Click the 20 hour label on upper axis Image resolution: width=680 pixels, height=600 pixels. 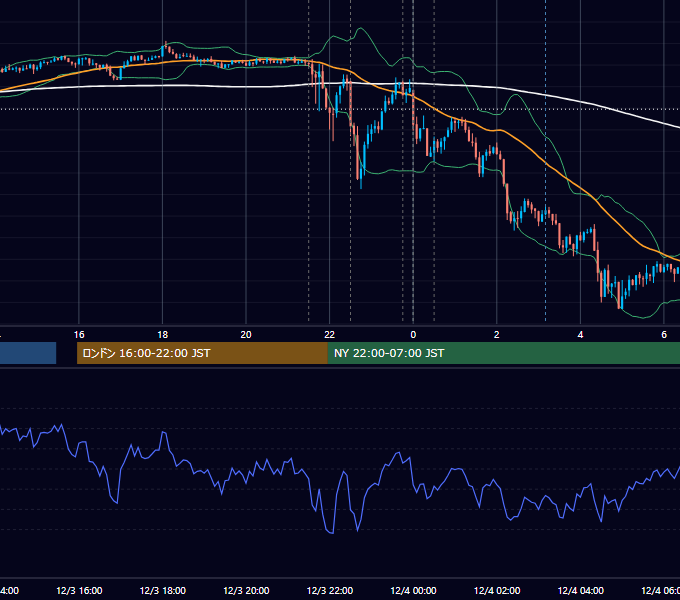pyautogui.click(x=246, y=335)
